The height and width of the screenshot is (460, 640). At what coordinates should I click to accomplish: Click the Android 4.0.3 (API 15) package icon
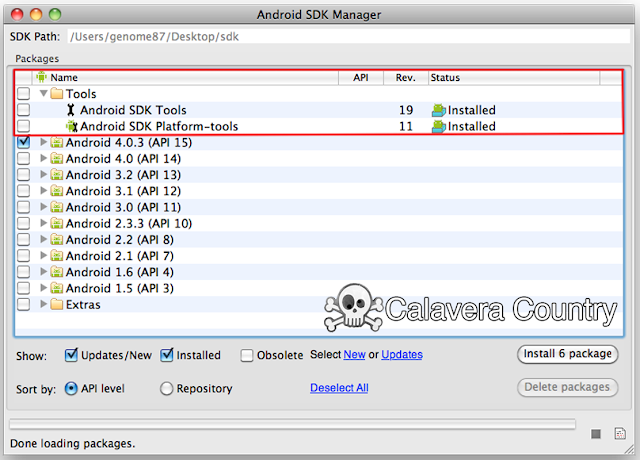pyautogui.click(x=57, y=142)
